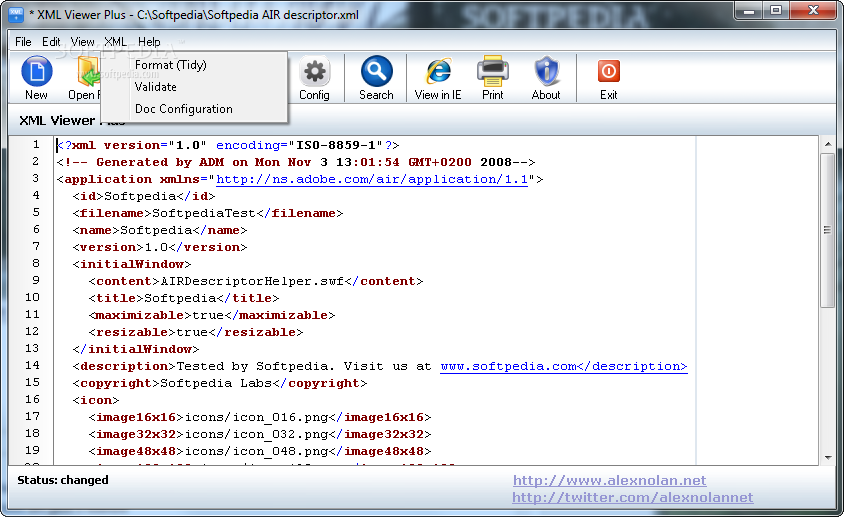The height and width of the screenshot is (517, 844).
Task: Open the Help menu
Action: pos(149,41)
